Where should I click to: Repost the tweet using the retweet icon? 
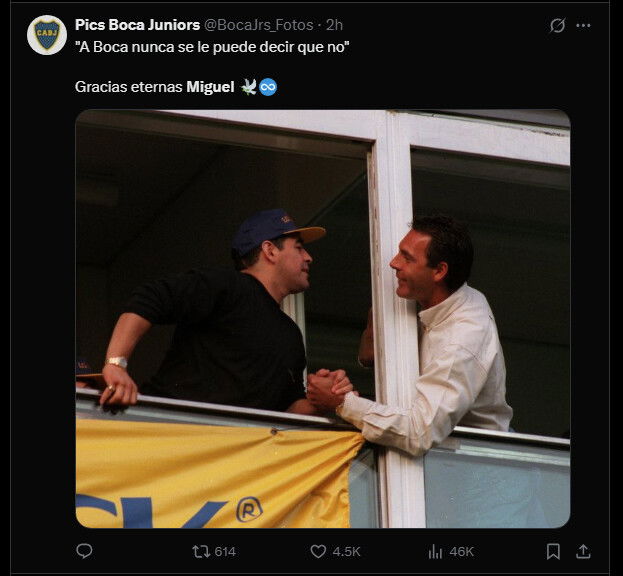tap(201, 551)
